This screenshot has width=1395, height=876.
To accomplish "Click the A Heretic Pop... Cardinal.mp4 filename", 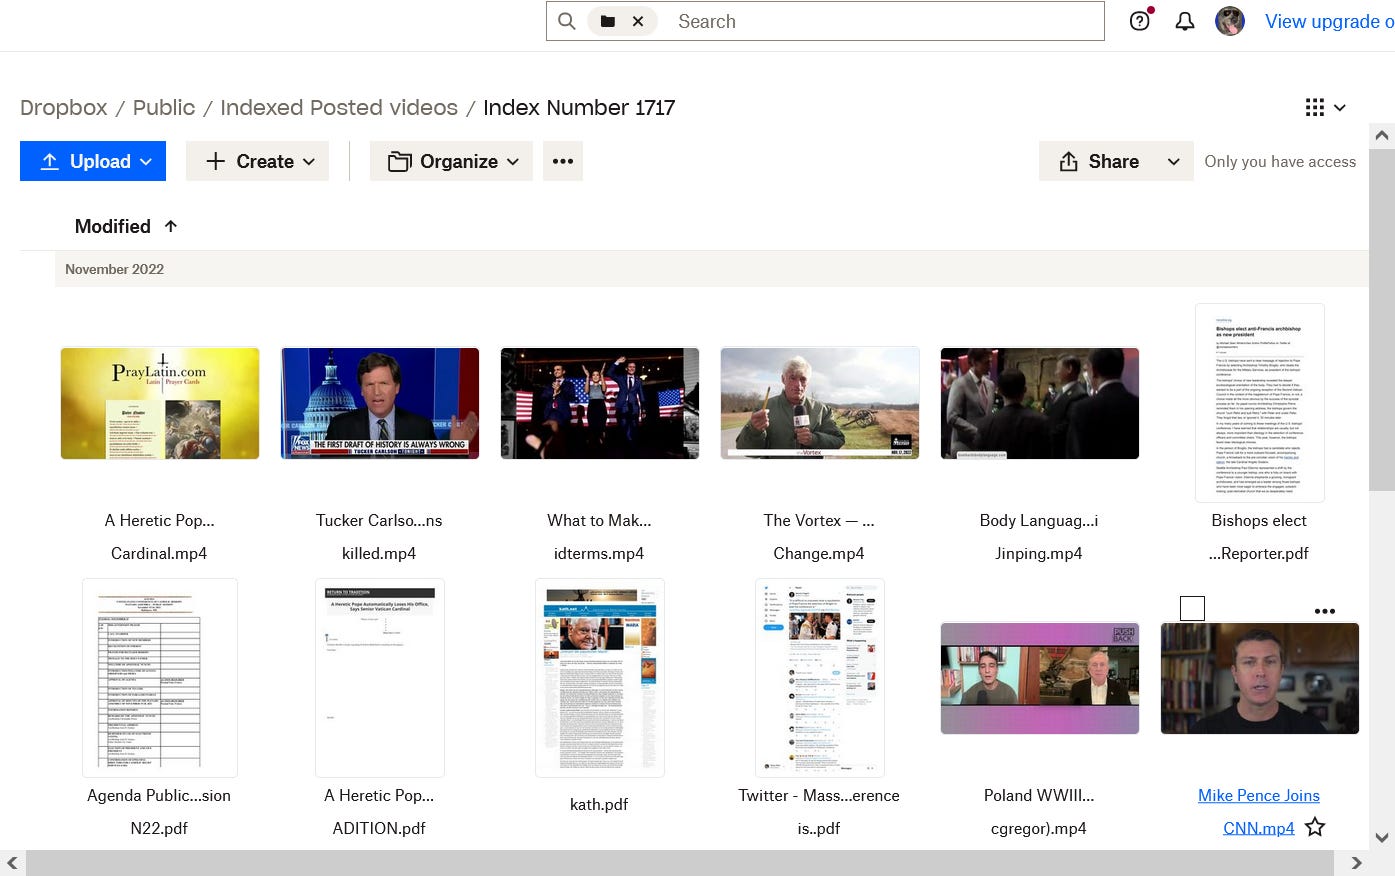I will coord(159,536).
